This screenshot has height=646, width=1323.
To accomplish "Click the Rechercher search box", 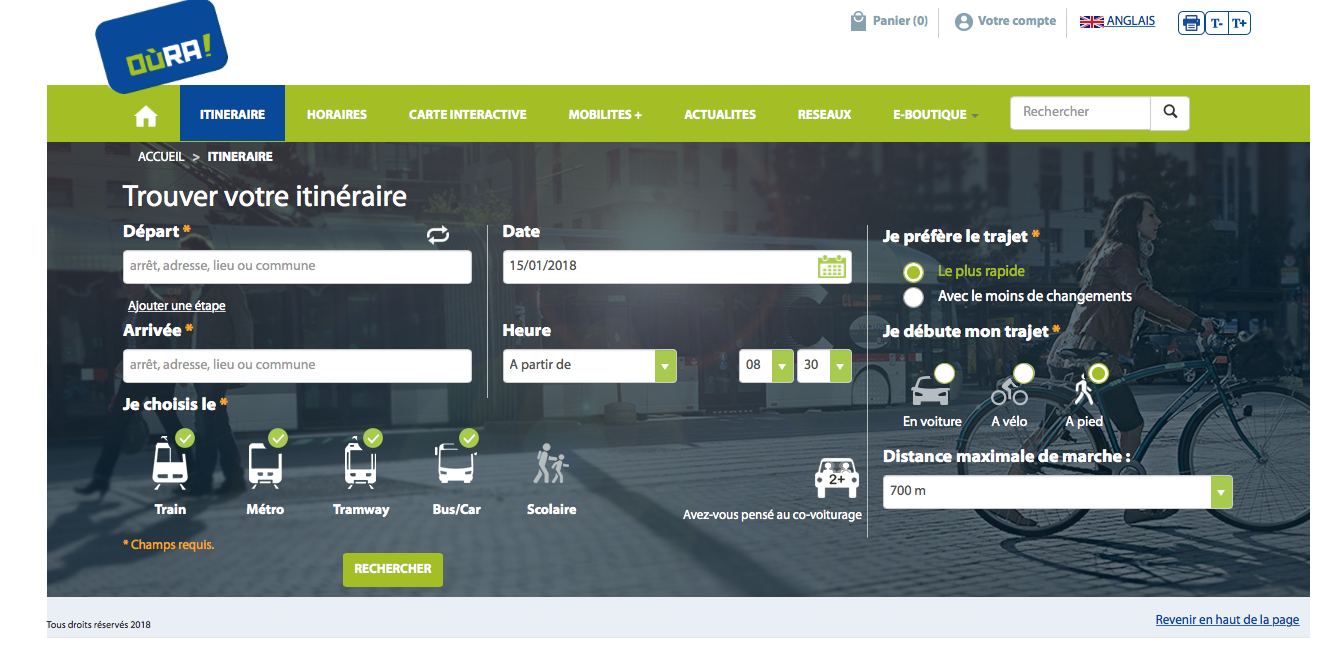I will 1080,113.
